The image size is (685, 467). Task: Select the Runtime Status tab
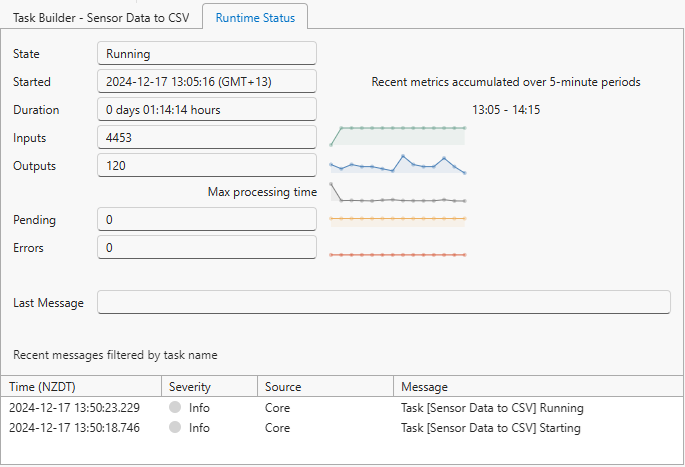tap(255, 17)
